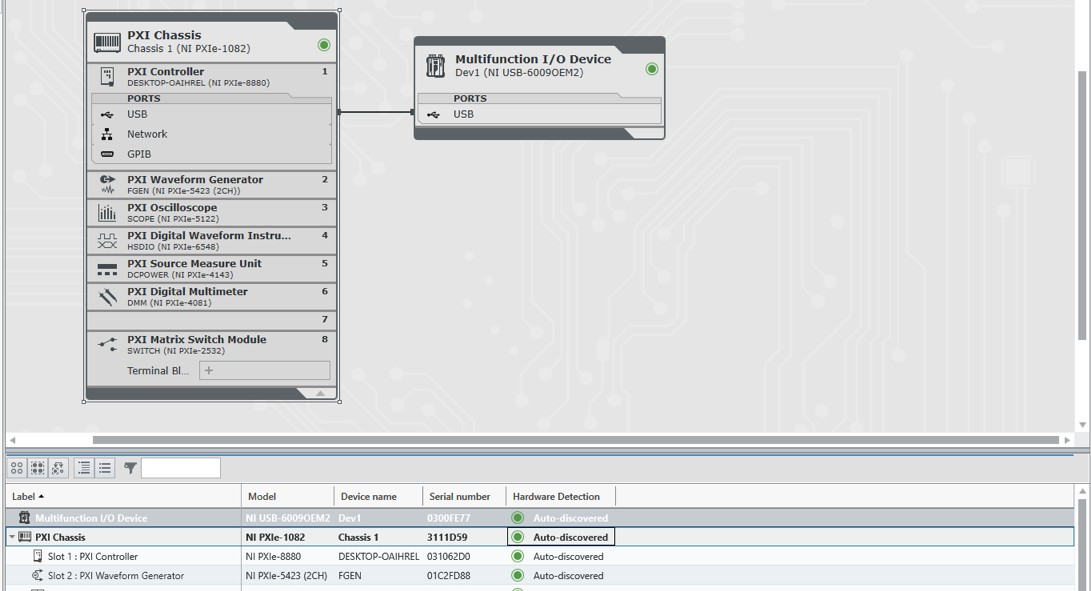Click the select-all grouped circles toolbar icon
The width and height of the screenshot is (1091, 591).
click(38, 468)
